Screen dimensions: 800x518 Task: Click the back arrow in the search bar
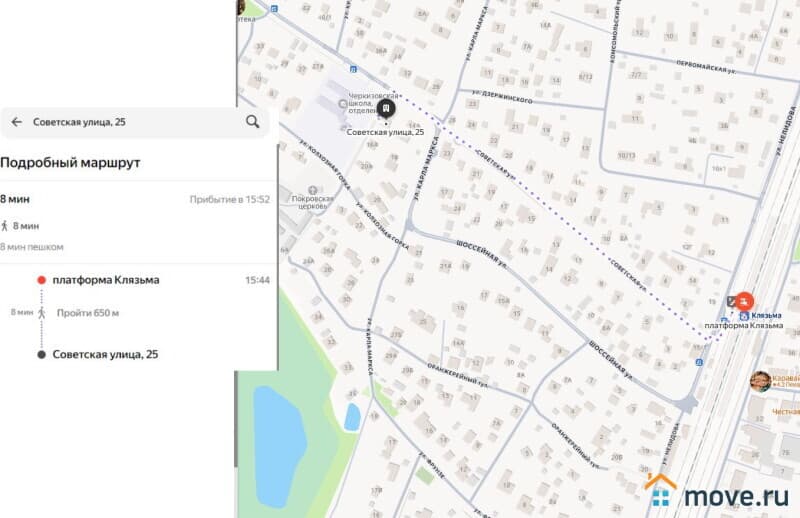pyautogui.click(x=16, y=122)
